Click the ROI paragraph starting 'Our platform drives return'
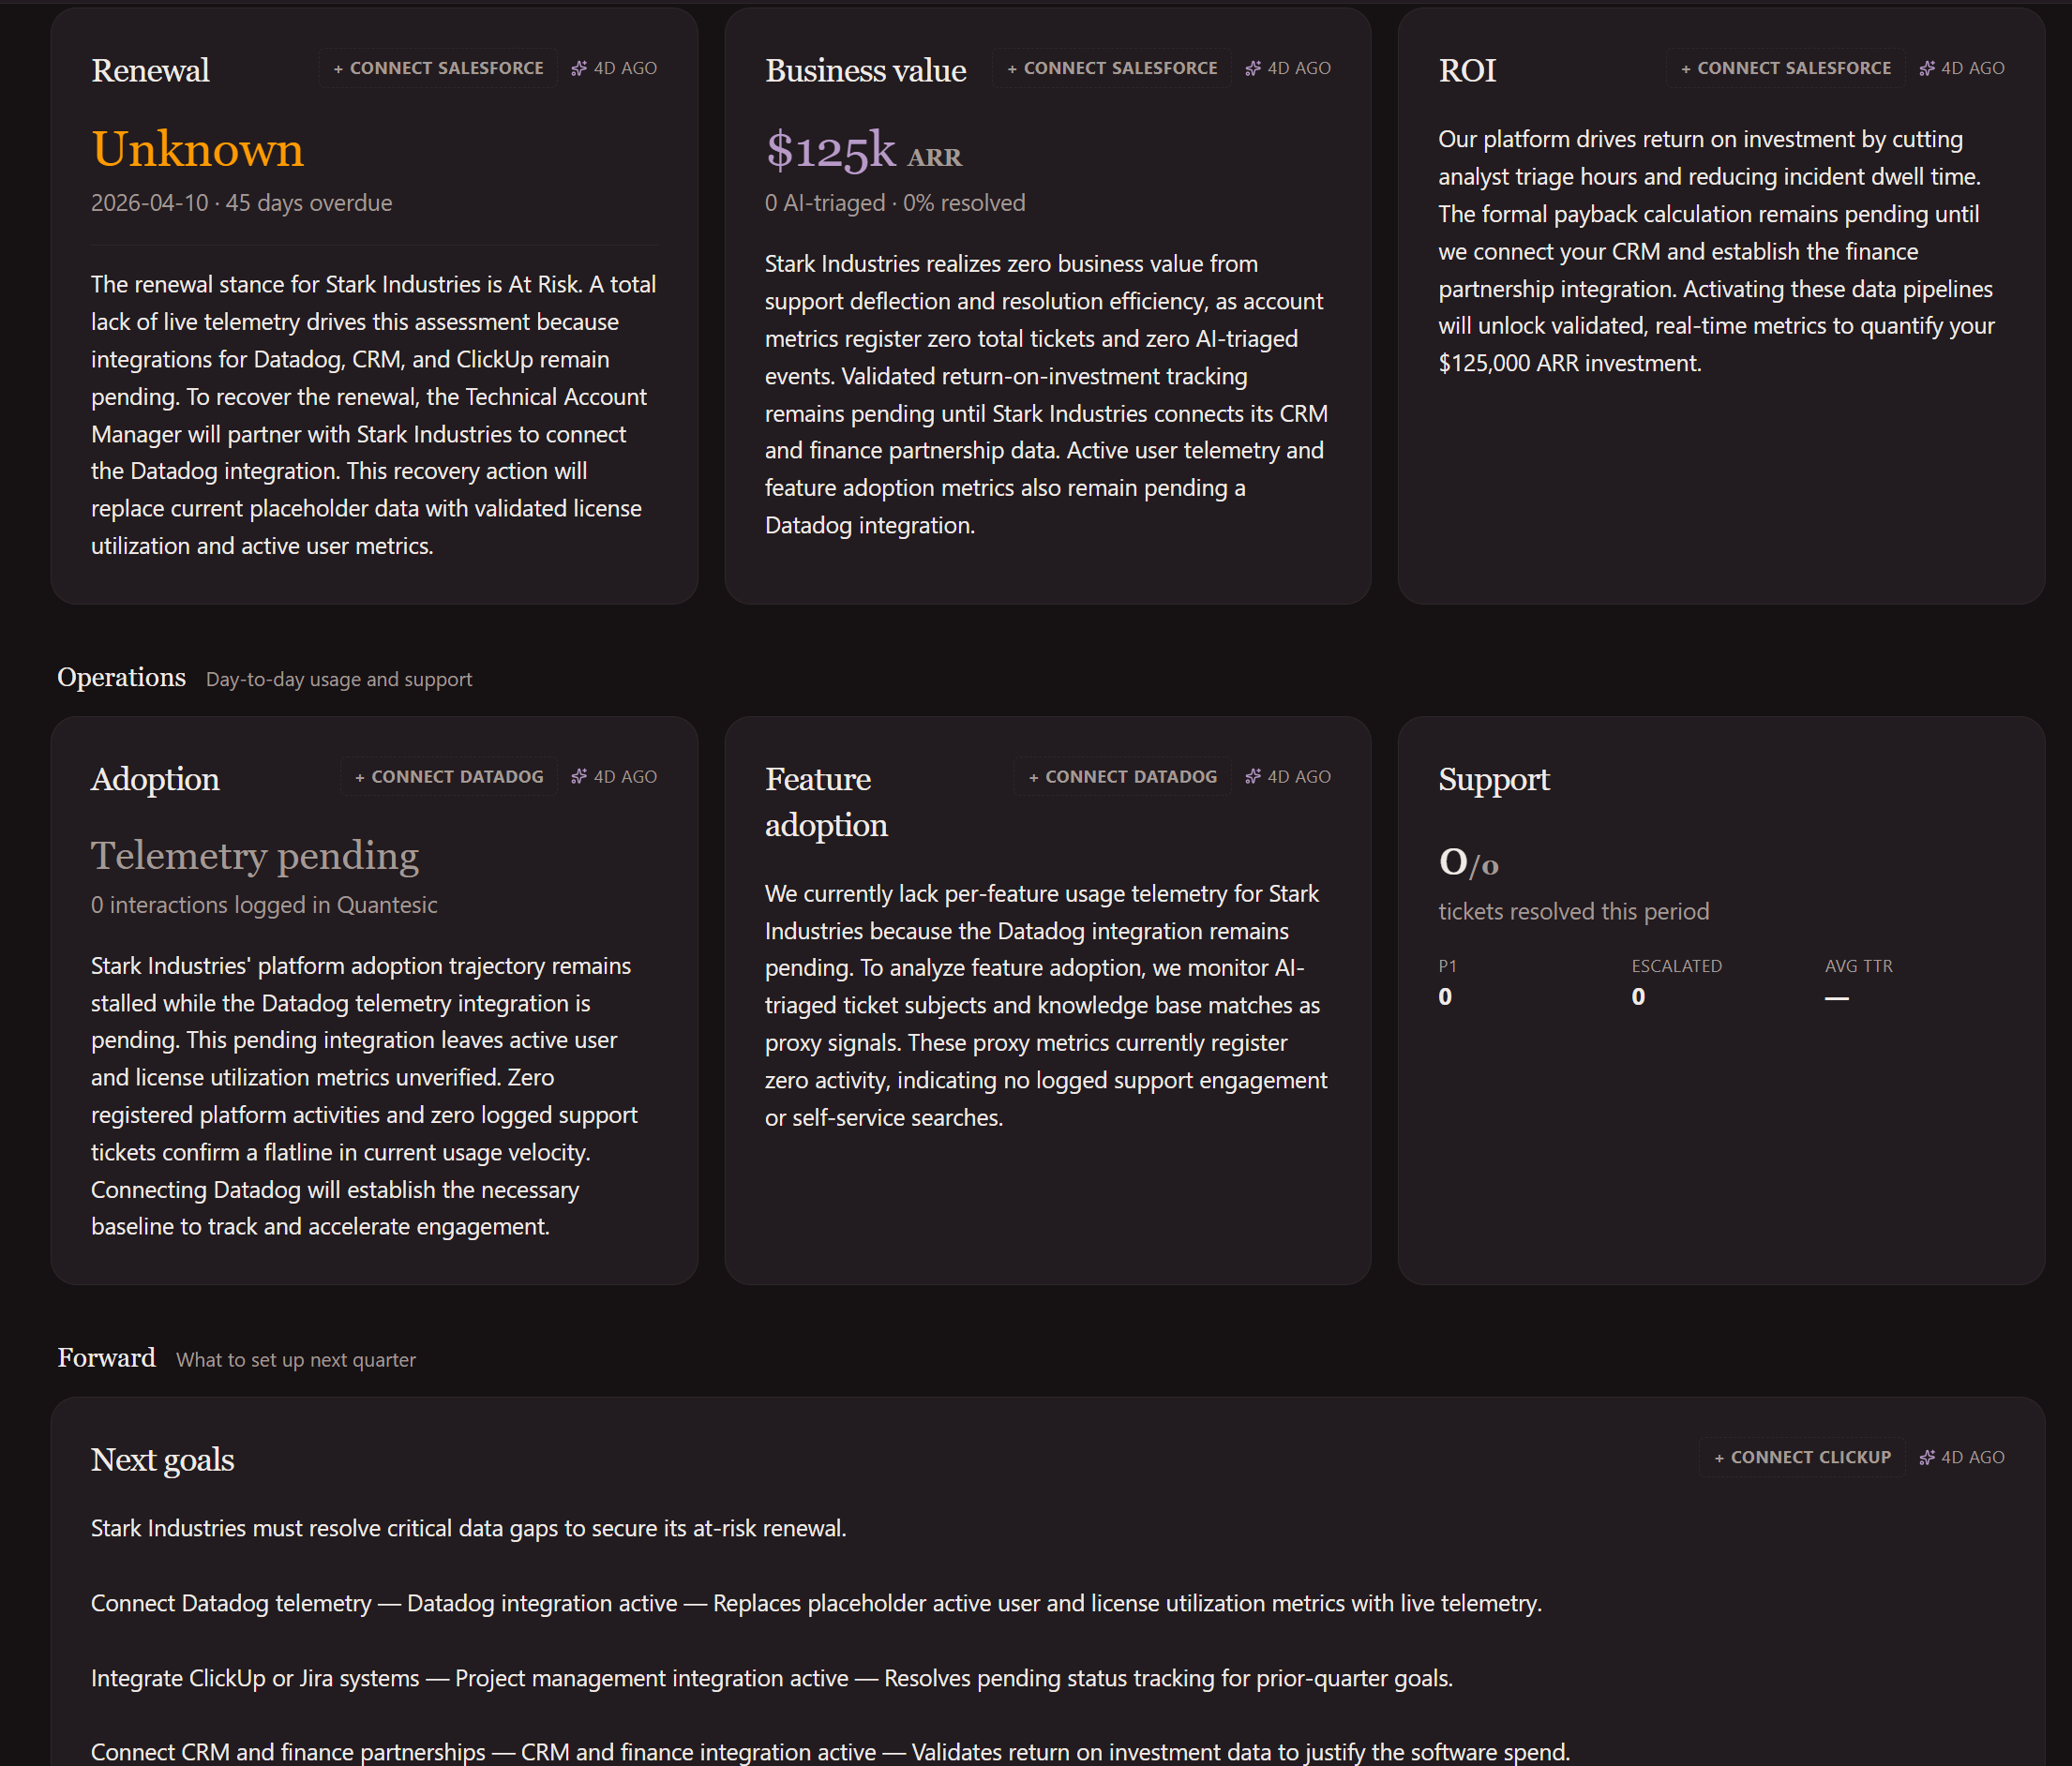The image size is (2072, 1766). [x=1717, y=251]
